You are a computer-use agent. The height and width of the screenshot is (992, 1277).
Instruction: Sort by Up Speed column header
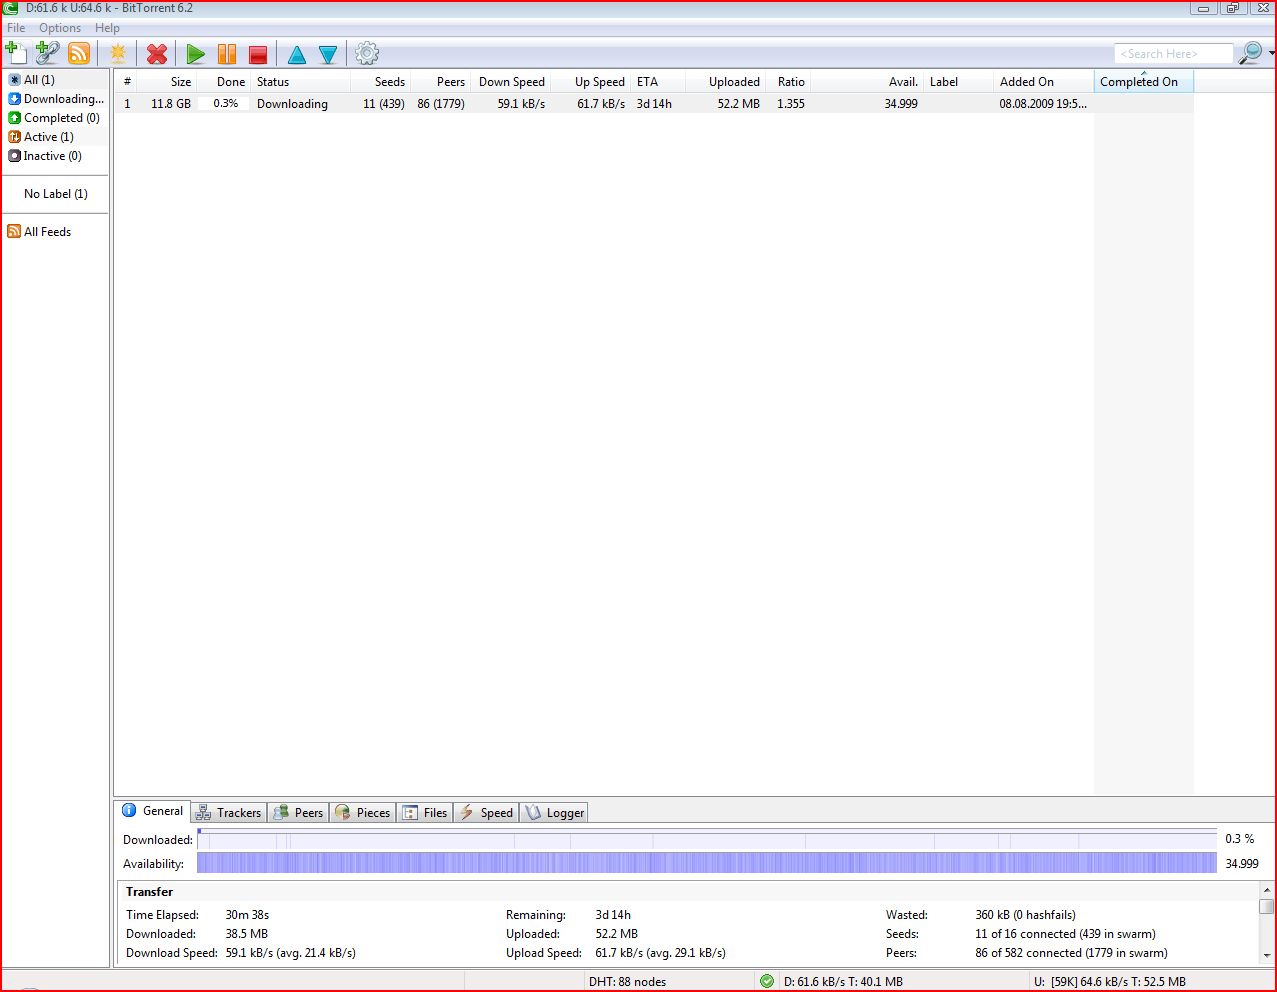coord(590,82)
